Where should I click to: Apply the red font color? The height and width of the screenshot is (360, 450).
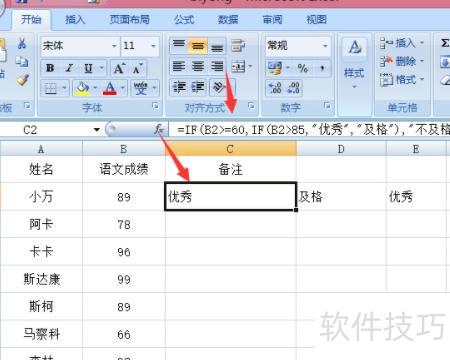(x=110, y=88)
